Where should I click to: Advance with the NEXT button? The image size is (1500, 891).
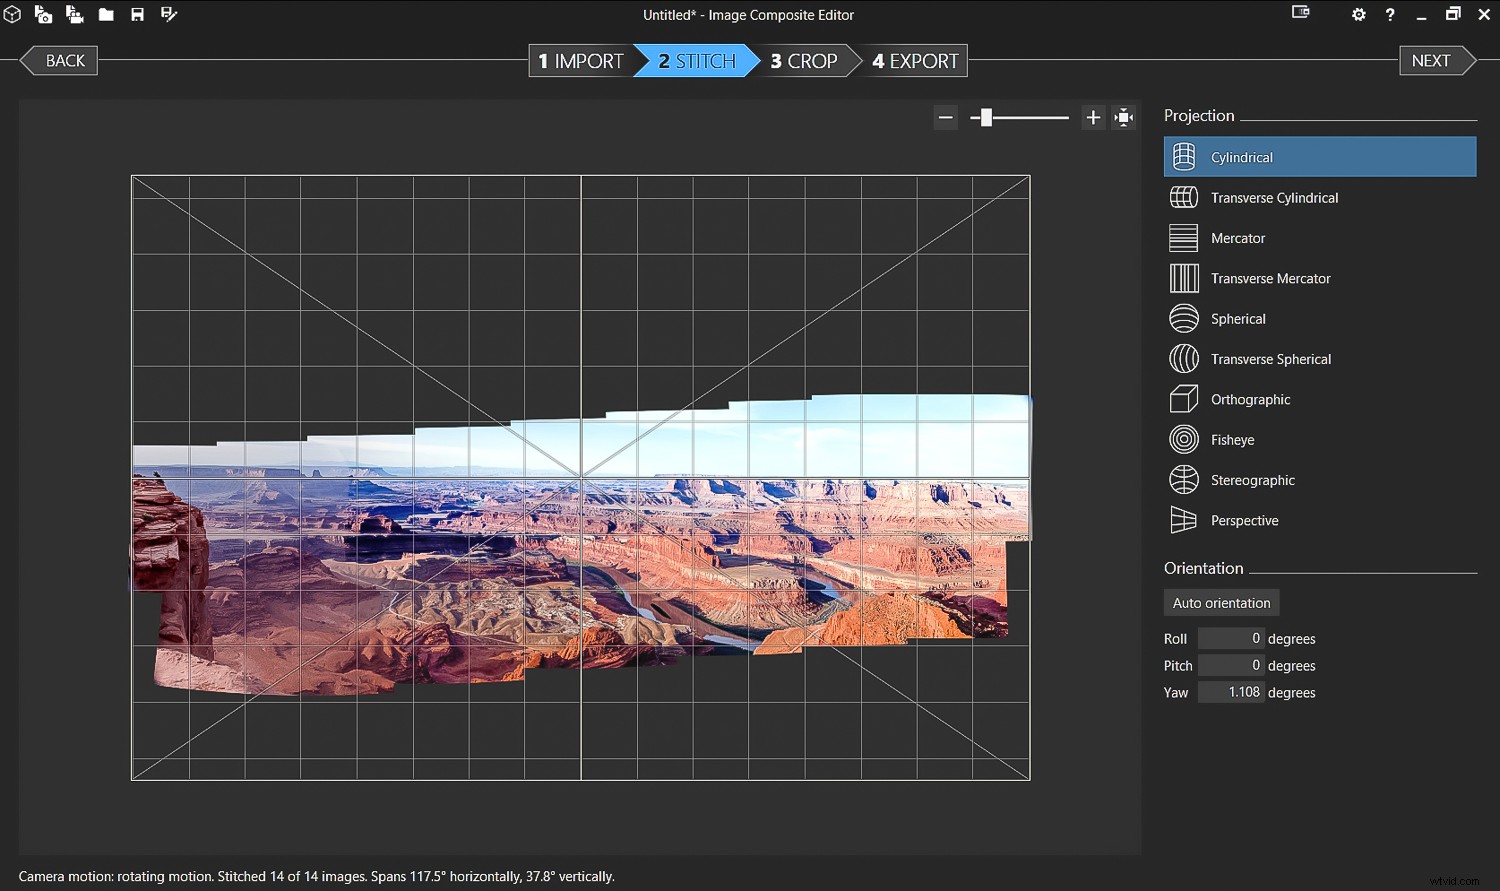(1432, 60)
